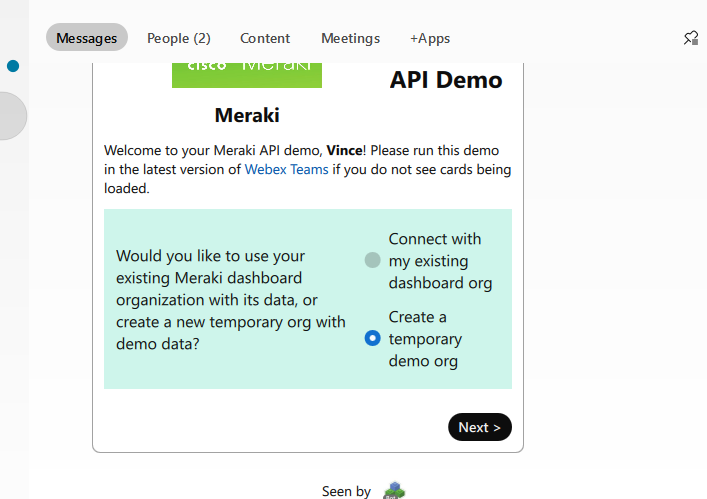Switch to the Messages tab
This screenshot has height=499, width=707.
tap(86, 38)
